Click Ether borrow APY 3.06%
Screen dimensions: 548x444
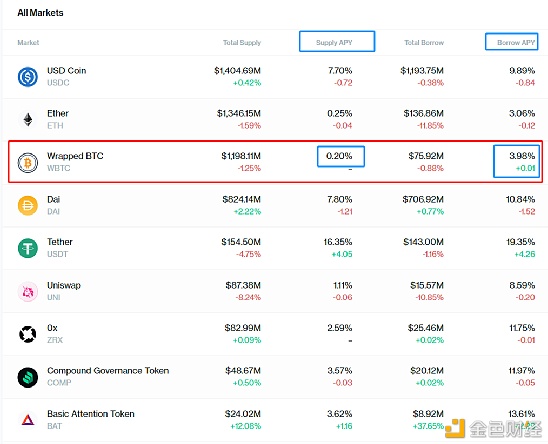coord(522,113)
